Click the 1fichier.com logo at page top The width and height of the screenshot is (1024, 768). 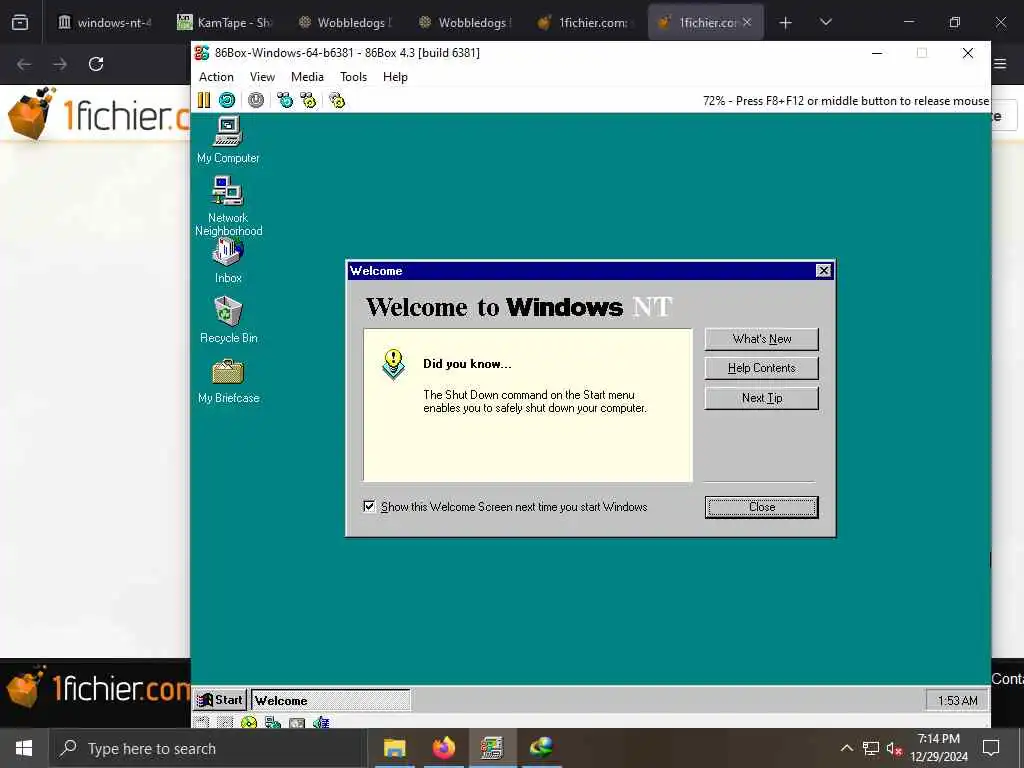click(x=98, y=114)
